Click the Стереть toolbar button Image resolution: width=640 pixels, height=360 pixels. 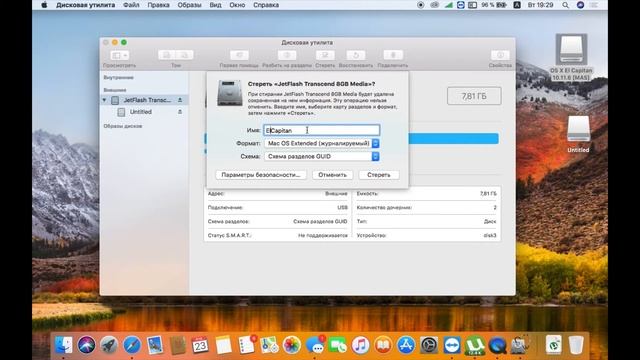pyautogui.click(x=325, y=55)
